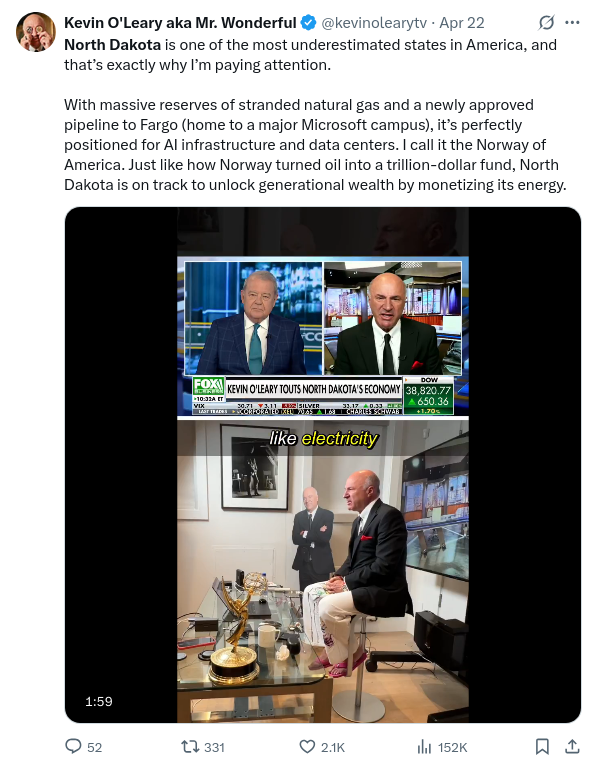Click the 152K views count
This screenshot has height=768, width=598.
pyautogui.click(x=453, y=747)
